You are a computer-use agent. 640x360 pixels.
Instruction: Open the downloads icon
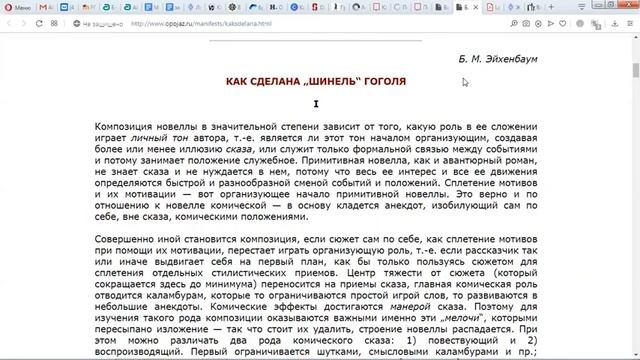click(x=615, y=24)
